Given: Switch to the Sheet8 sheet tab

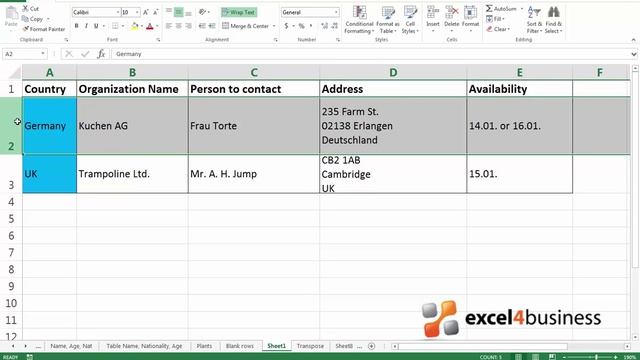Looking at the screenshot, I should point(344,346).
